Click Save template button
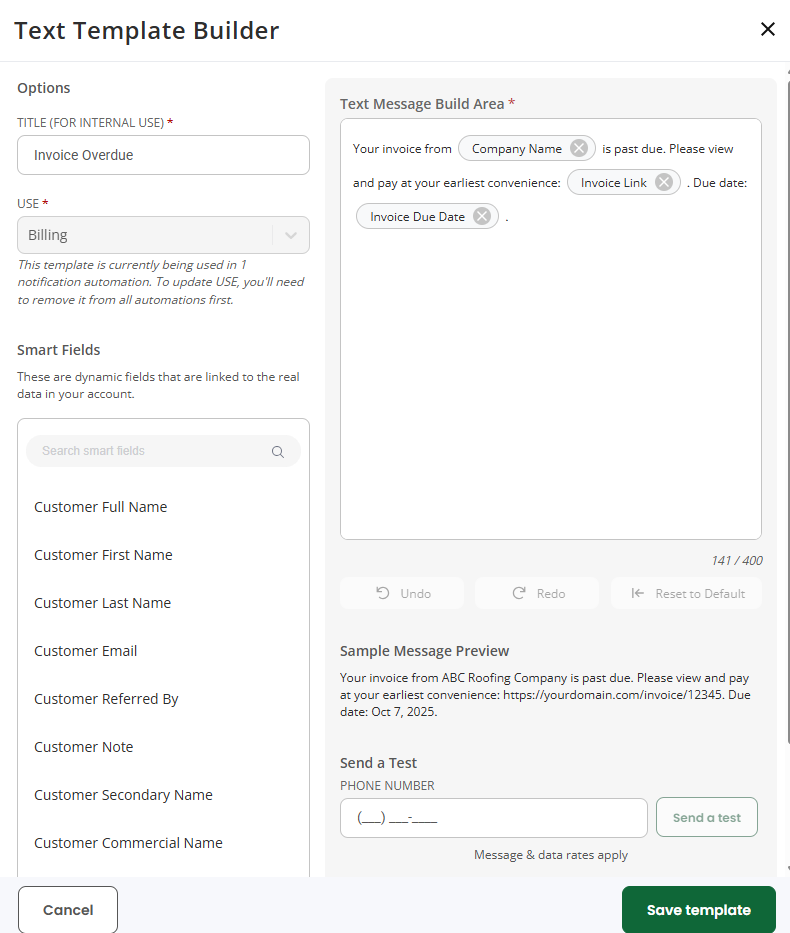 pyautogui.click(x=699, y=910)
